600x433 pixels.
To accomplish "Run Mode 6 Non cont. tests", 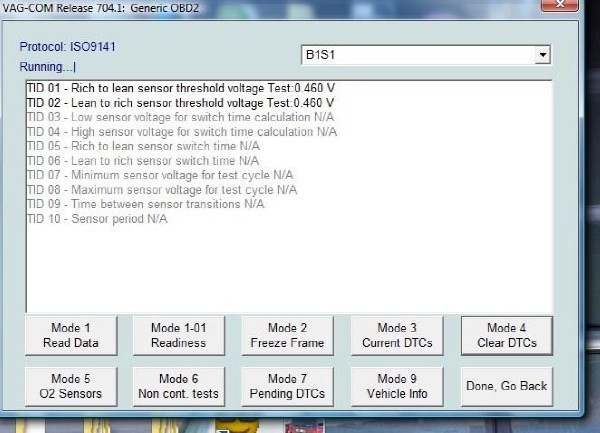I will [x=179, y=386].
